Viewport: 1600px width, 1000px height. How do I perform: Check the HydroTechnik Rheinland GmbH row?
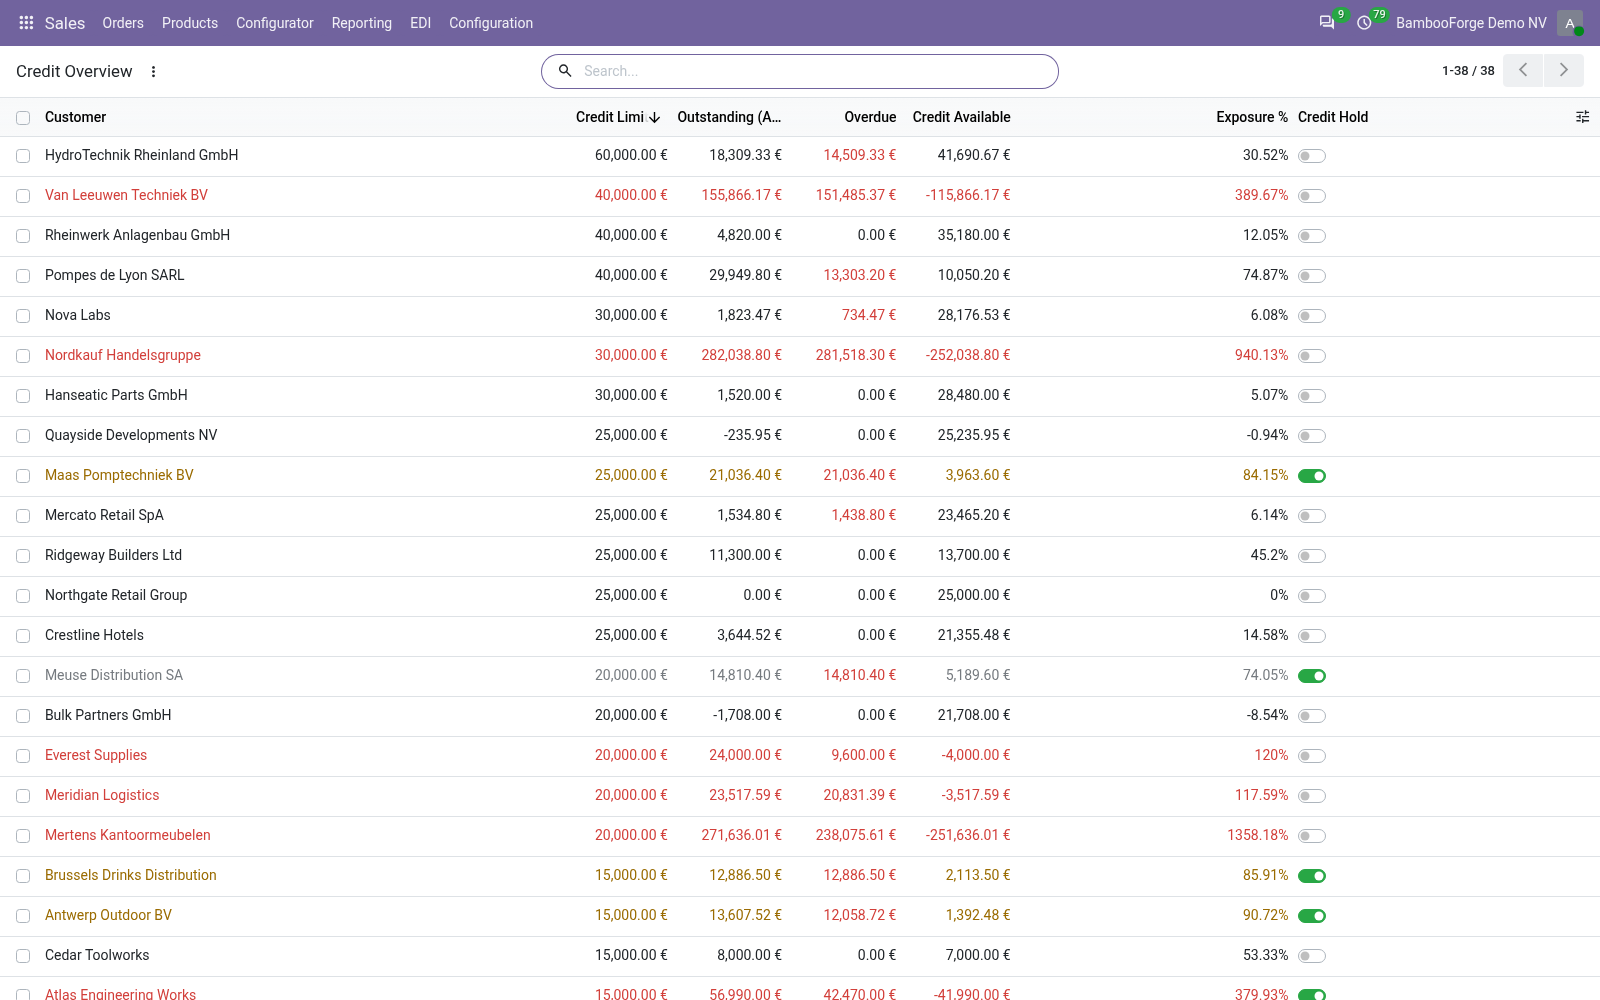23,156
